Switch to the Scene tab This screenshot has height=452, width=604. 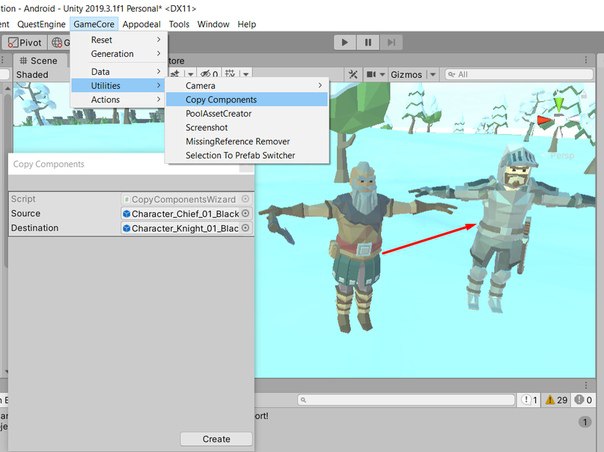tap(39, 60)
